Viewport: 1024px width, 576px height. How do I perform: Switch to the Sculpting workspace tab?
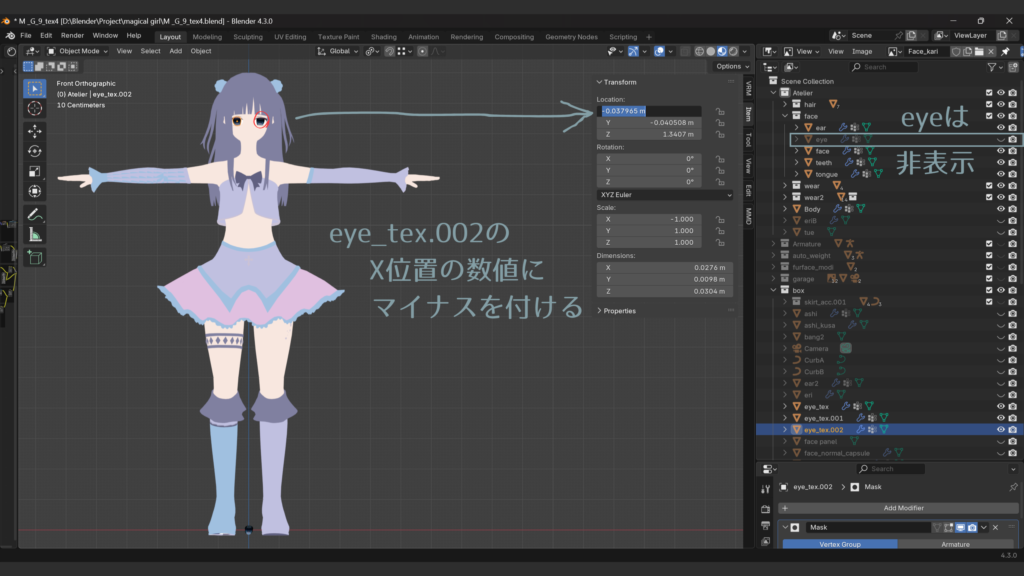tap(247, 37)
